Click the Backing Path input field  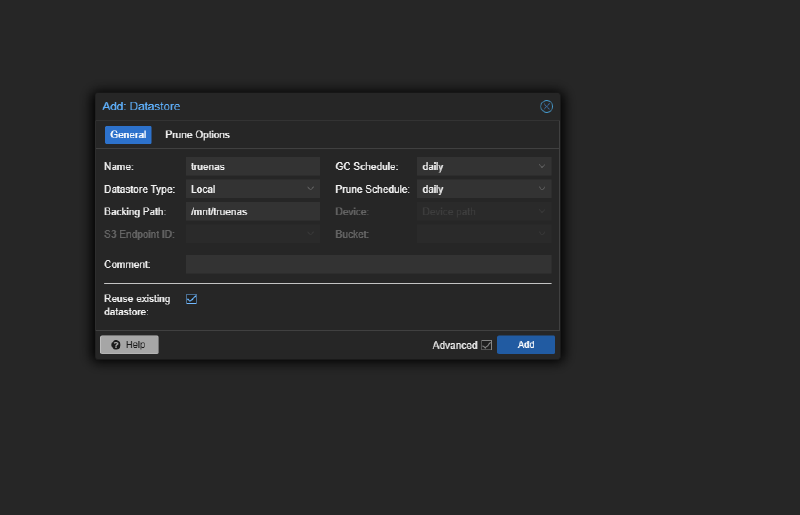coord(253,211)
